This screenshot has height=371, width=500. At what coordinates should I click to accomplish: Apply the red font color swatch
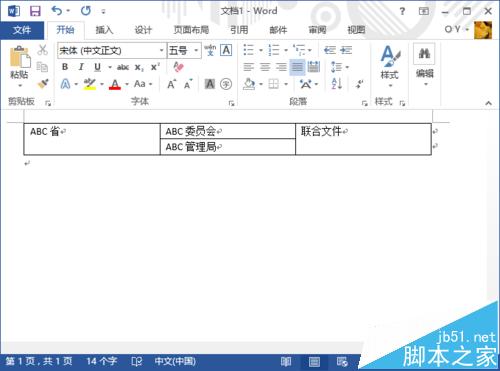point(115,84)
